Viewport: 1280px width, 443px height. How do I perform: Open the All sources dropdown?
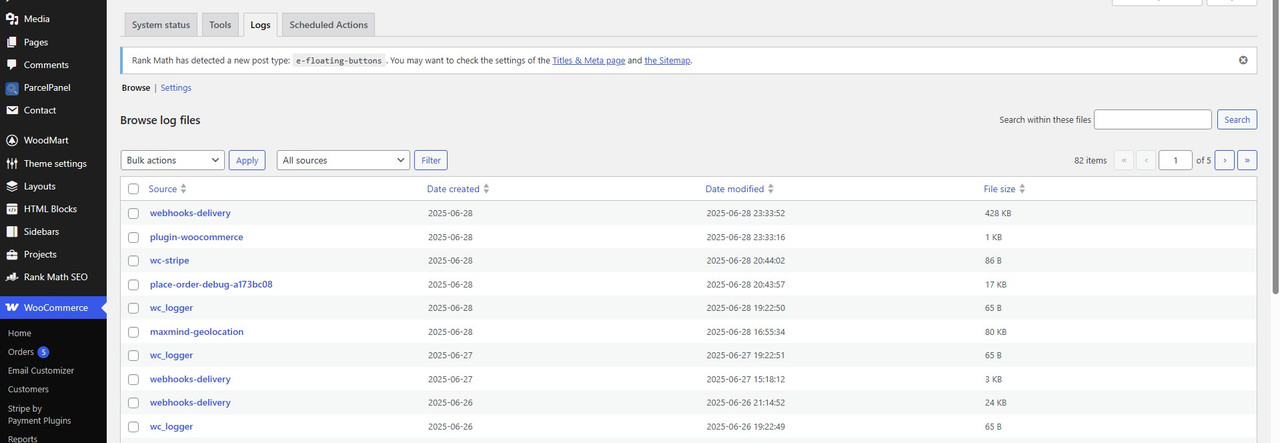pos(343,160)
